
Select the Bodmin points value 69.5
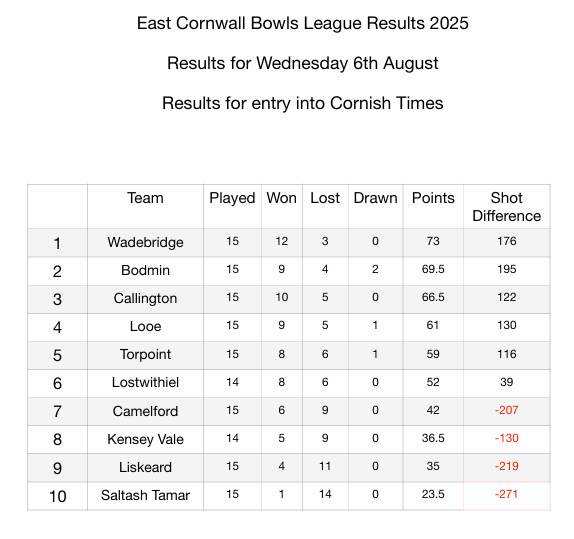433,270
